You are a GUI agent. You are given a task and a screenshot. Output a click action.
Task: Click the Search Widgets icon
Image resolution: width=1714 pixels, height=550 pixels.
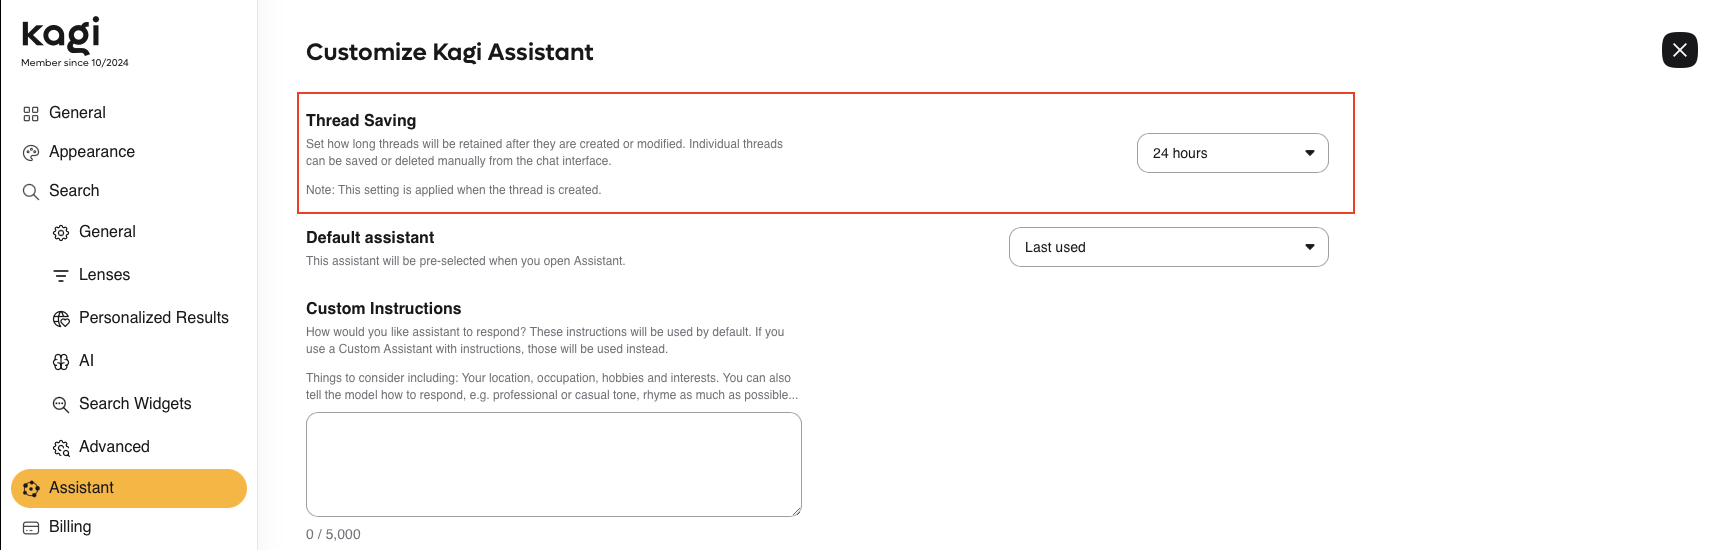click(61, 405)
